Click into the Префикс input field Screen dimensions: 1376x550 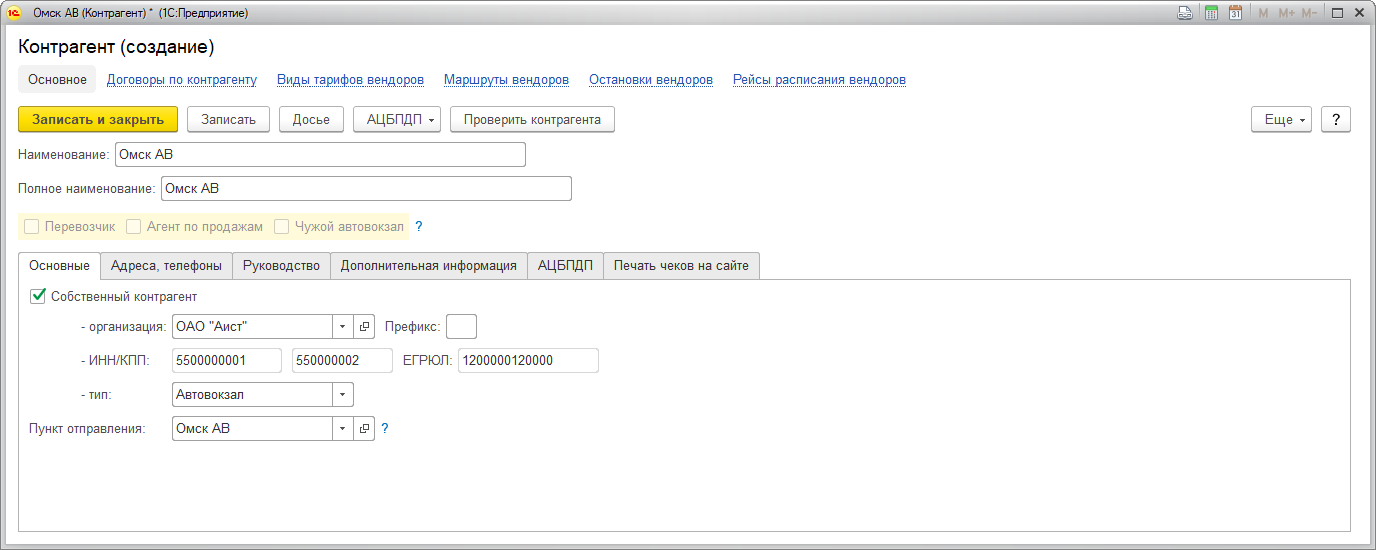461,327
